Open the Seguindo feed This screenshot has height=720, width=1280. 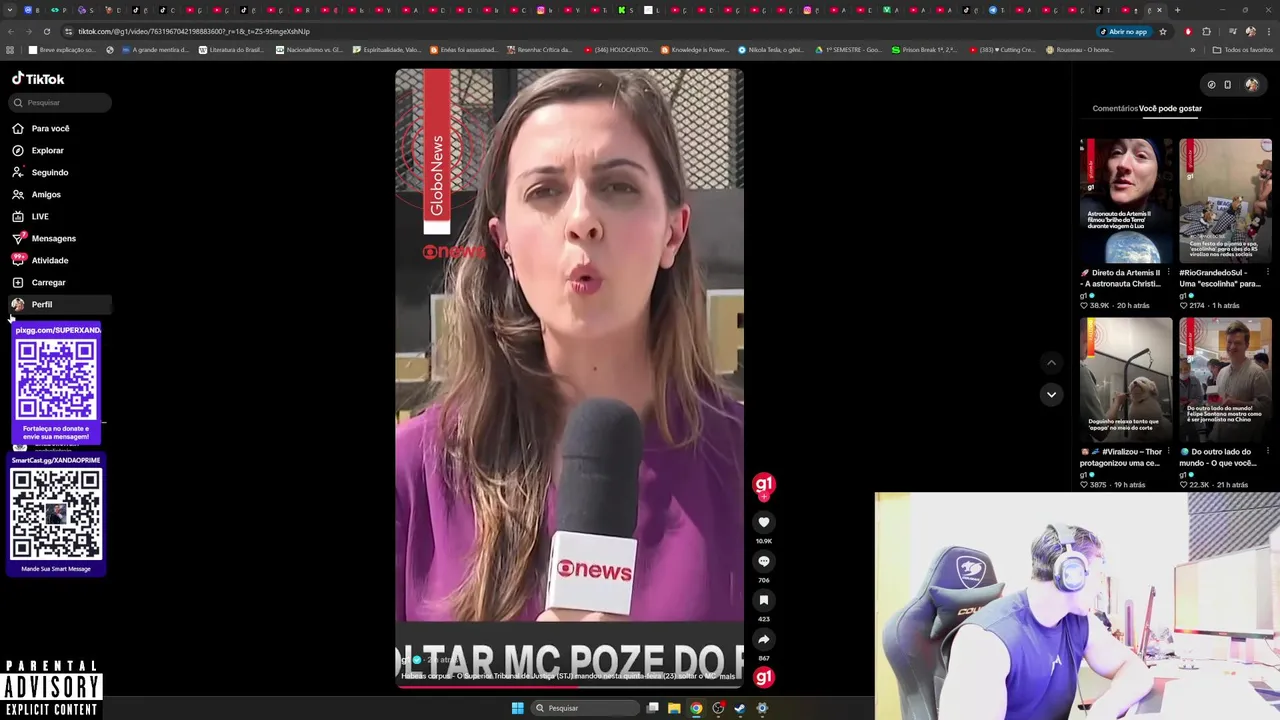pos(49,172)
